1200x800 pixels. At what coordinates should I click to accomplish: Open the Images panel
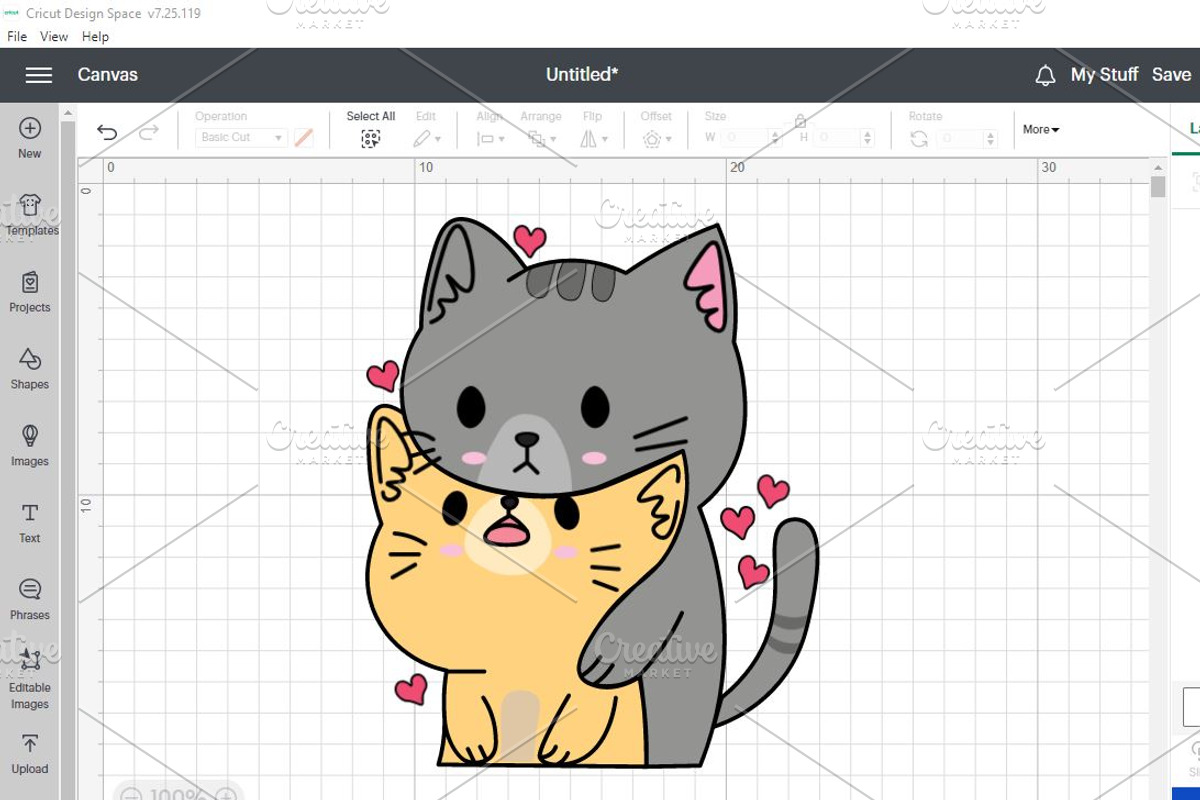pos(30,446)
